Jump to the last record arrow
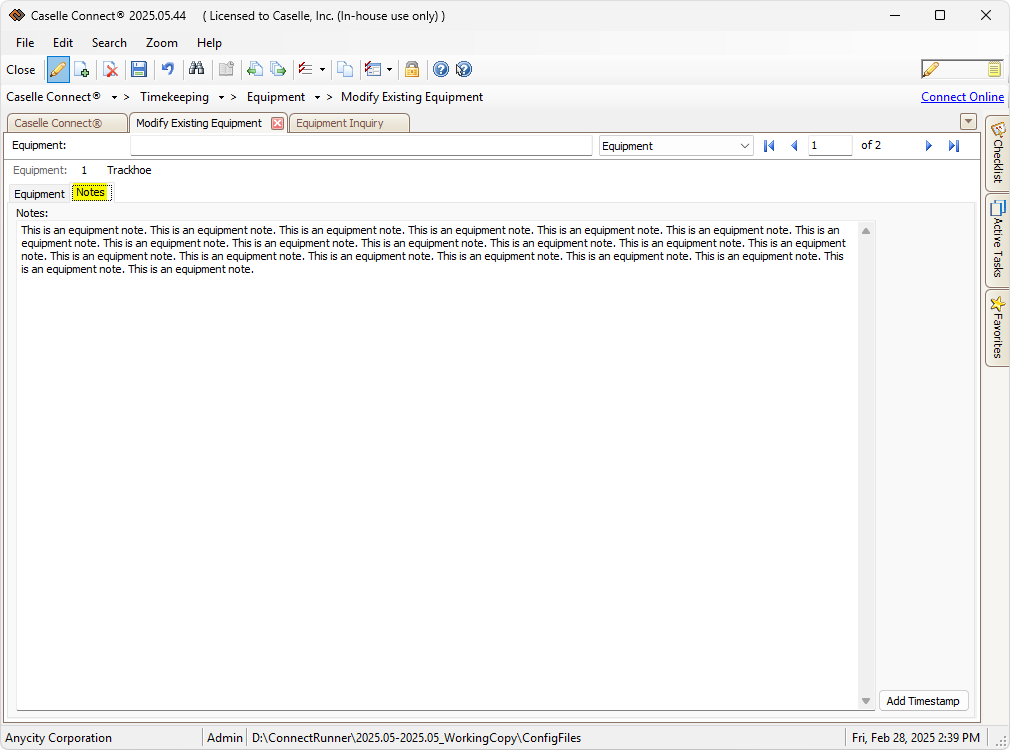This screenshot has height=750, width=1010. pos(954,146)
